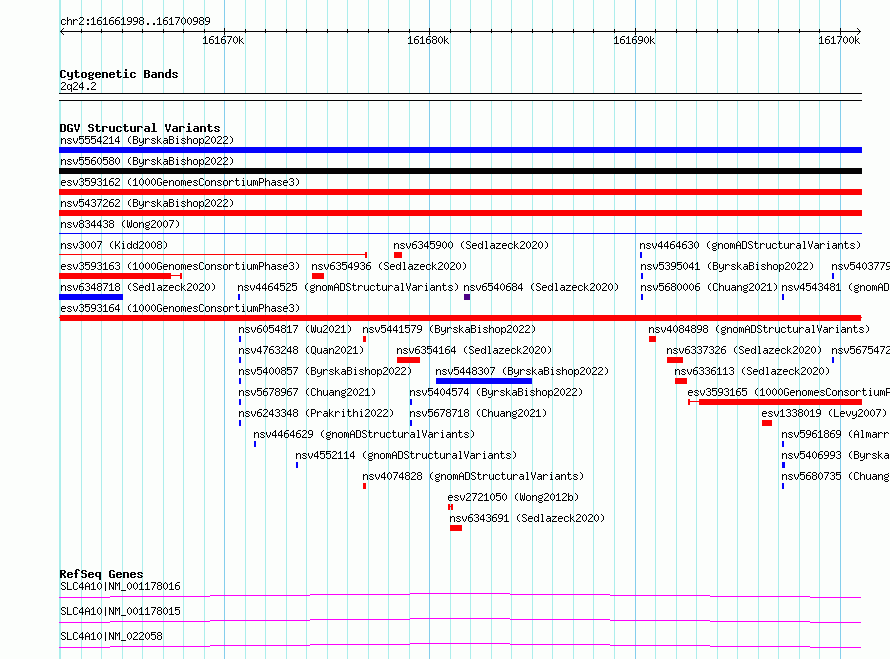Image resolution: width=890 pixels, height=659 pixels.
Task: Click nsv6540684 (Sedlazeck2020) label
Action: pyautogui.click(x=541, y=287)
